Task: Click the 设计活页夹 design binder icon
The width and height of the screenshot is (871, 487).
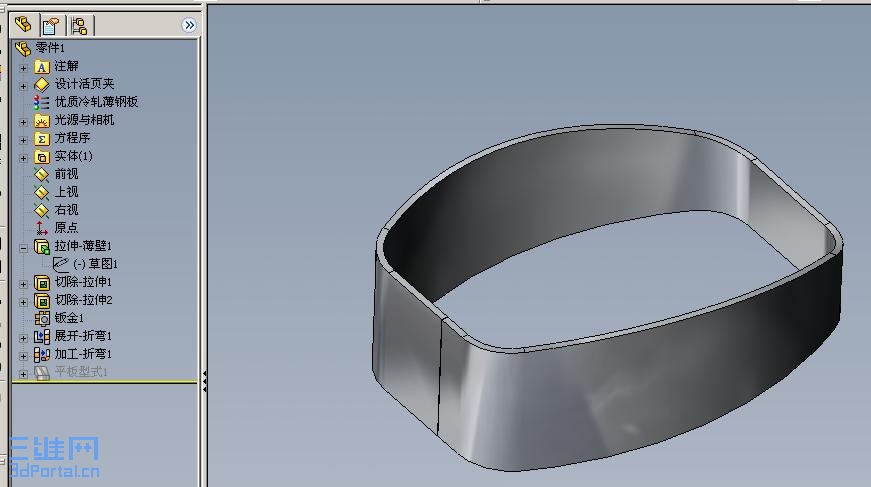Action: 42,85
